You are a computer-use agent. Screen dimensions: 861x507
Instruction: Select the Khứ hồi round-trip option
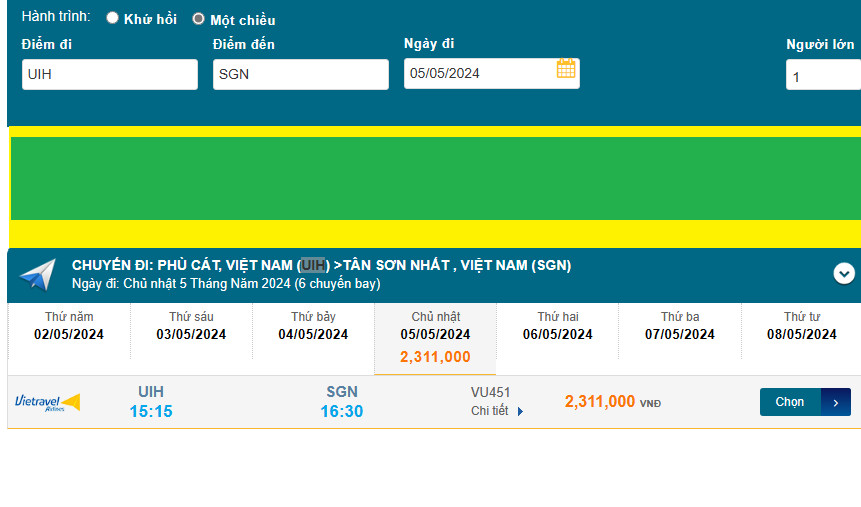(x=112, y=18)
